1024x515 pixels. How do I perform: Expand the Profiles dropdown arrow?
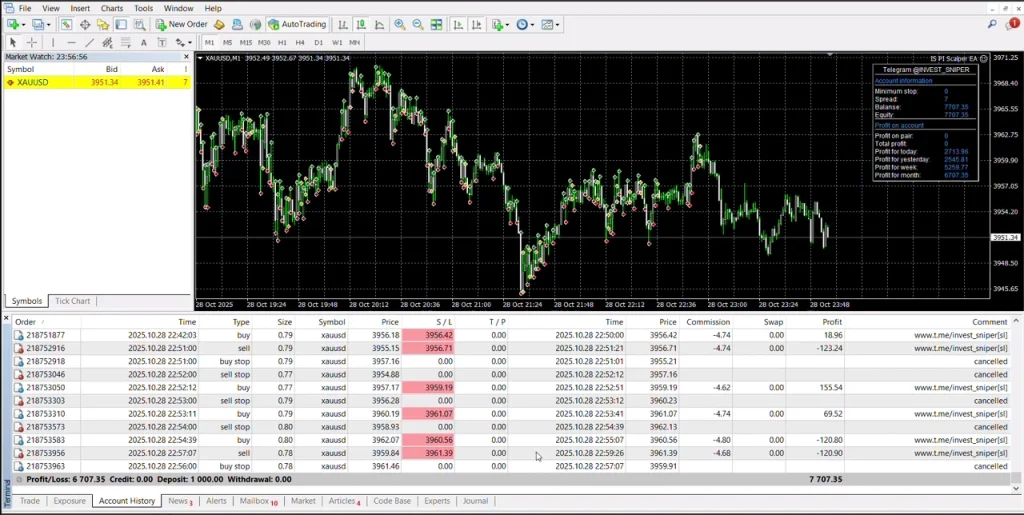pos(48,25)
